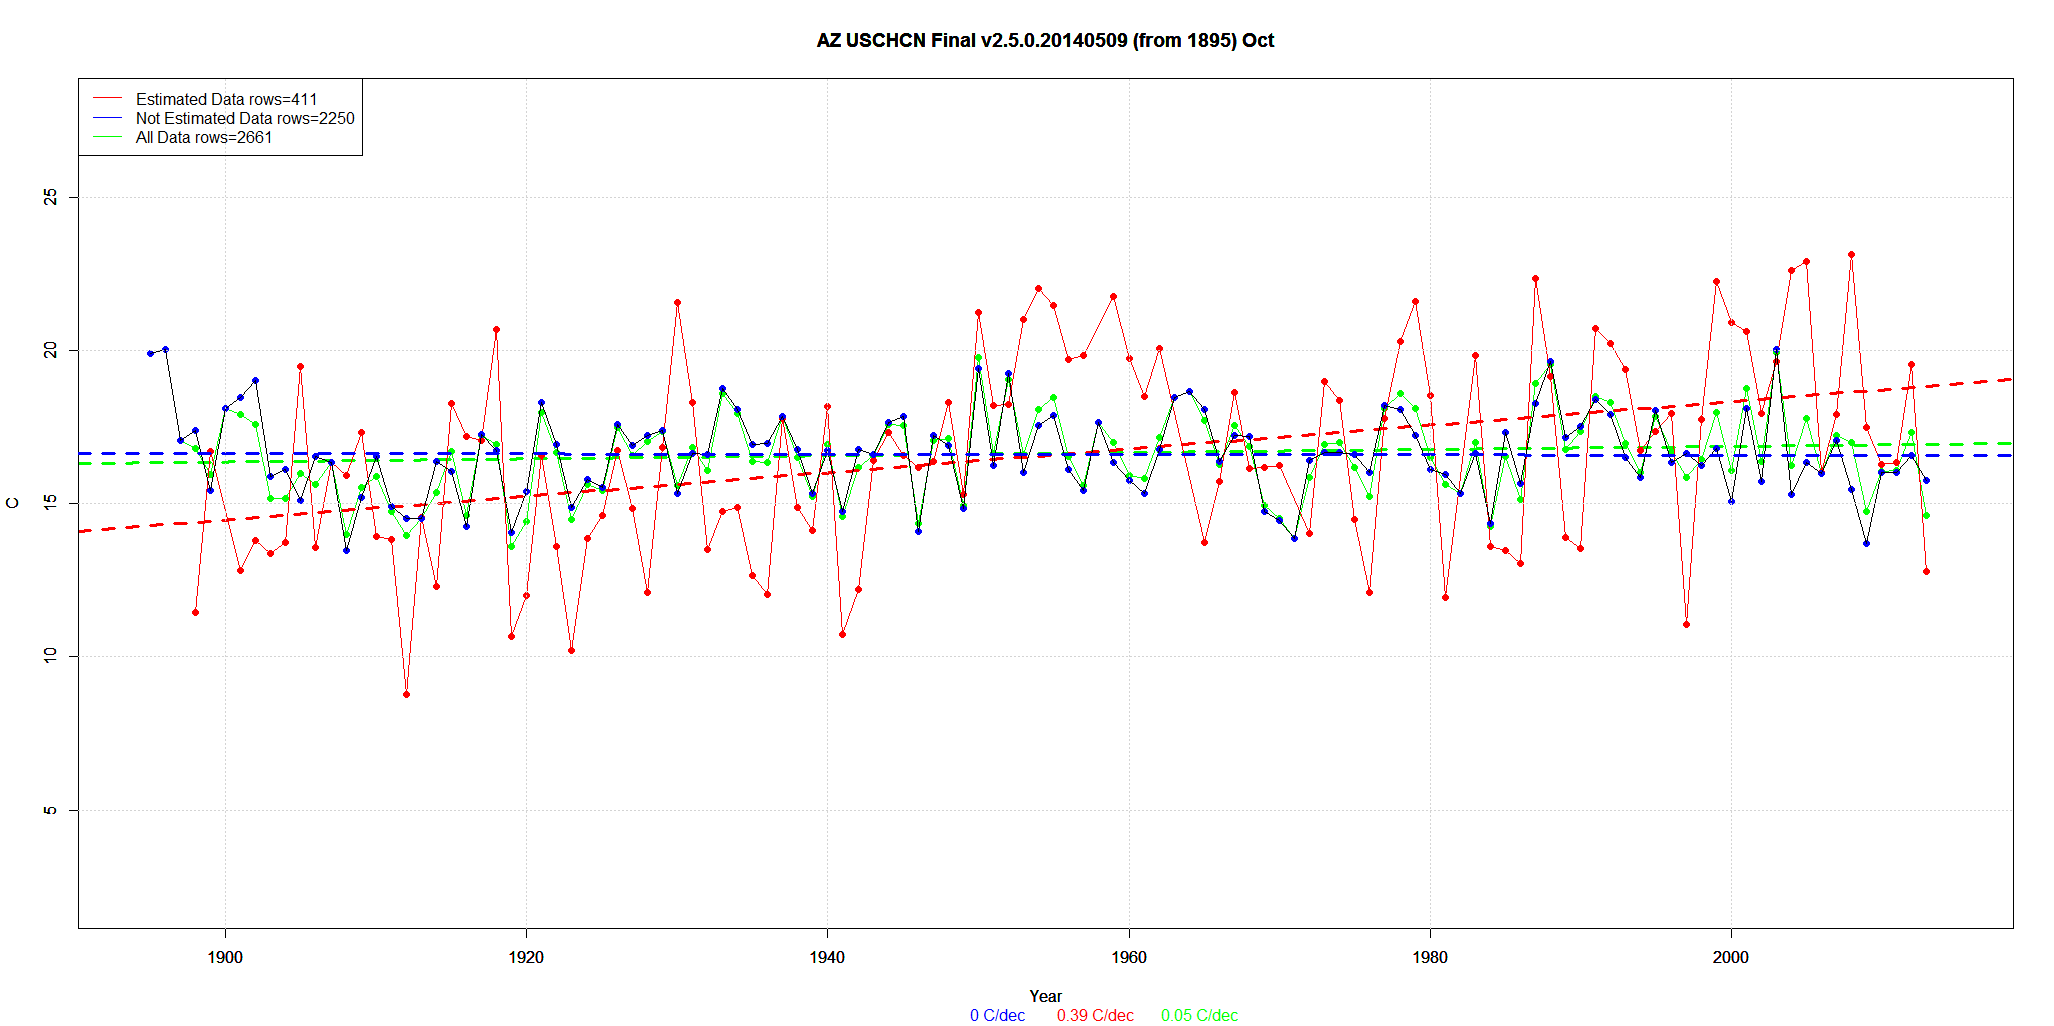The image size is (2054, 1026).
Task: Click the blue '0 C/dec' trend label
Action: click(x=997, y=1015)
